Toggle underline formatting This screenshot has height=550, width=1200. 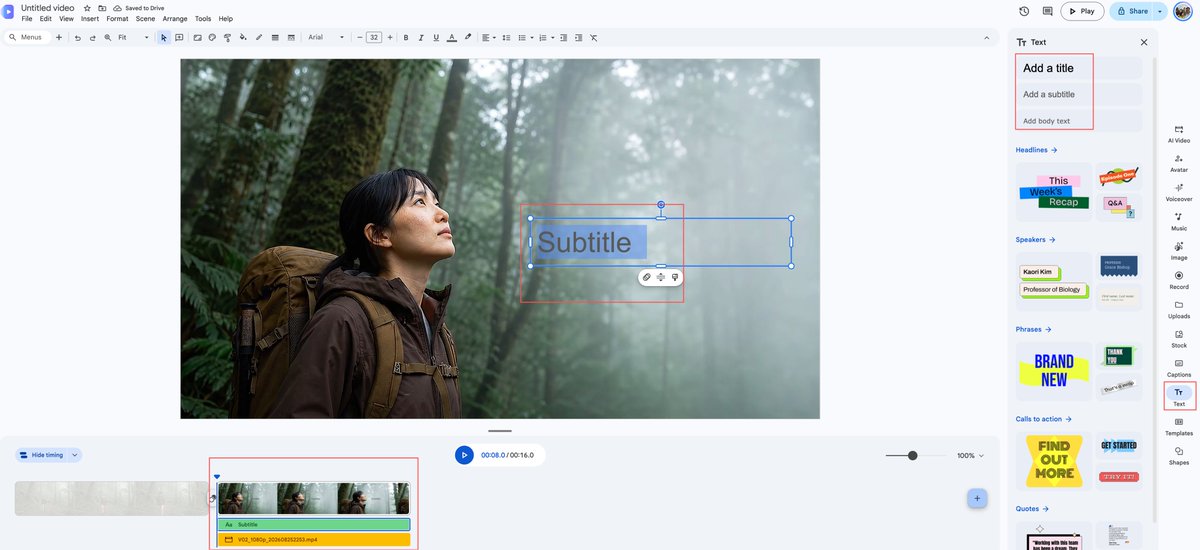[x=436, y=37]
